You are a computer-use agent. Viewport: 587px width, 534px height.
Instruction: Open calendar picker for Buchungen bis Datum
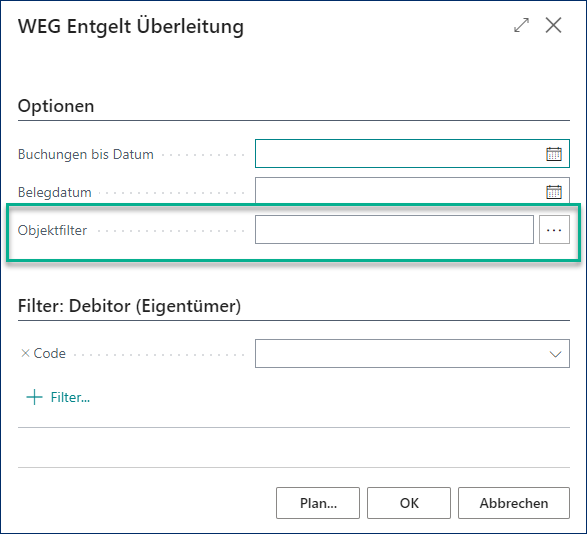[x=554, y=154]
